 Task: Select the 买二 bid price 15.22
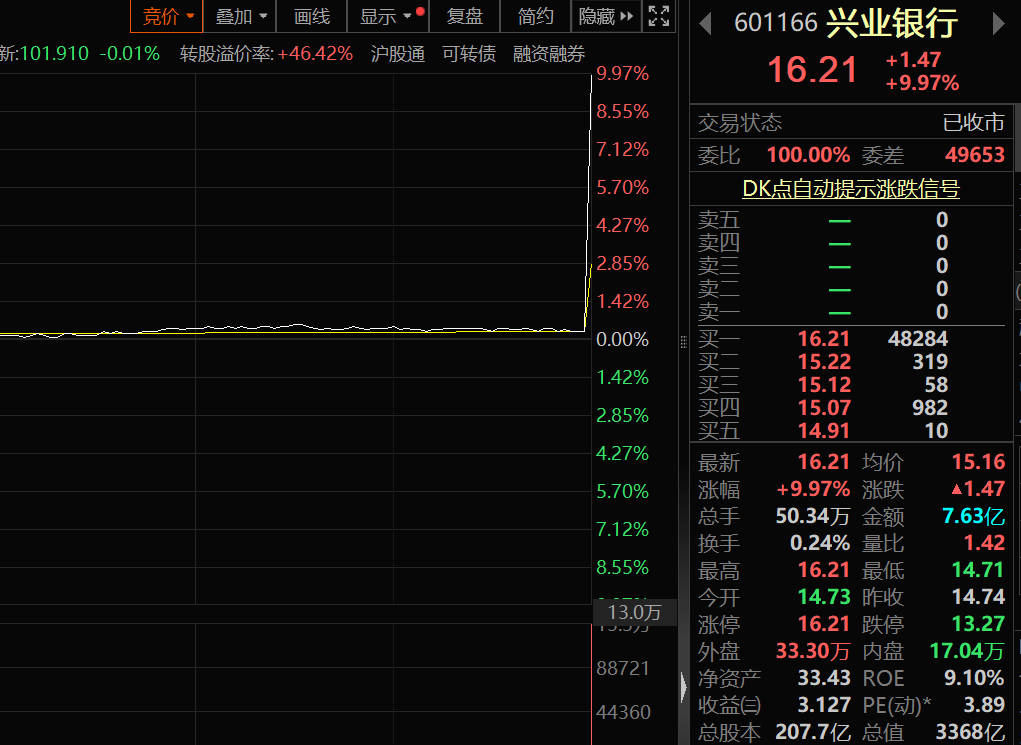pyautogui.click(x=824, y=361)
